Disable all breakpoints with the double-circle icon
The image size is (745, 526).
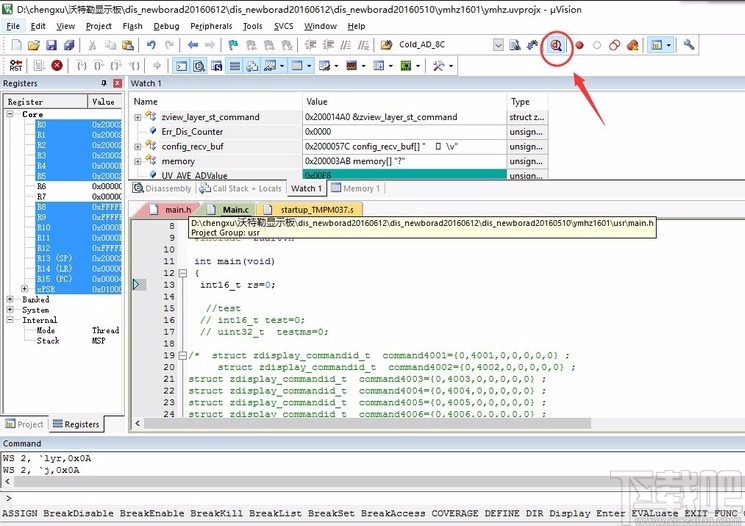[614, 45]
